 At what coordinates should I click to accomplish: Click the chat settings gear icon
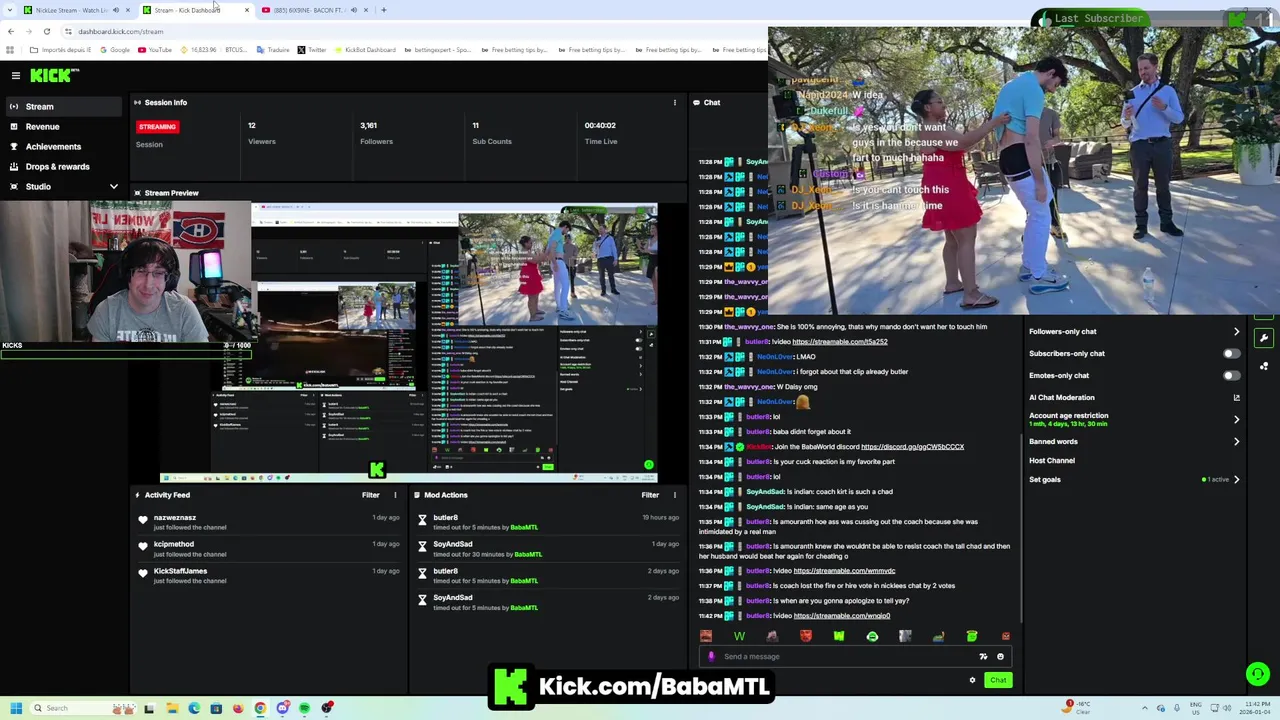click(x=972, y=680)
